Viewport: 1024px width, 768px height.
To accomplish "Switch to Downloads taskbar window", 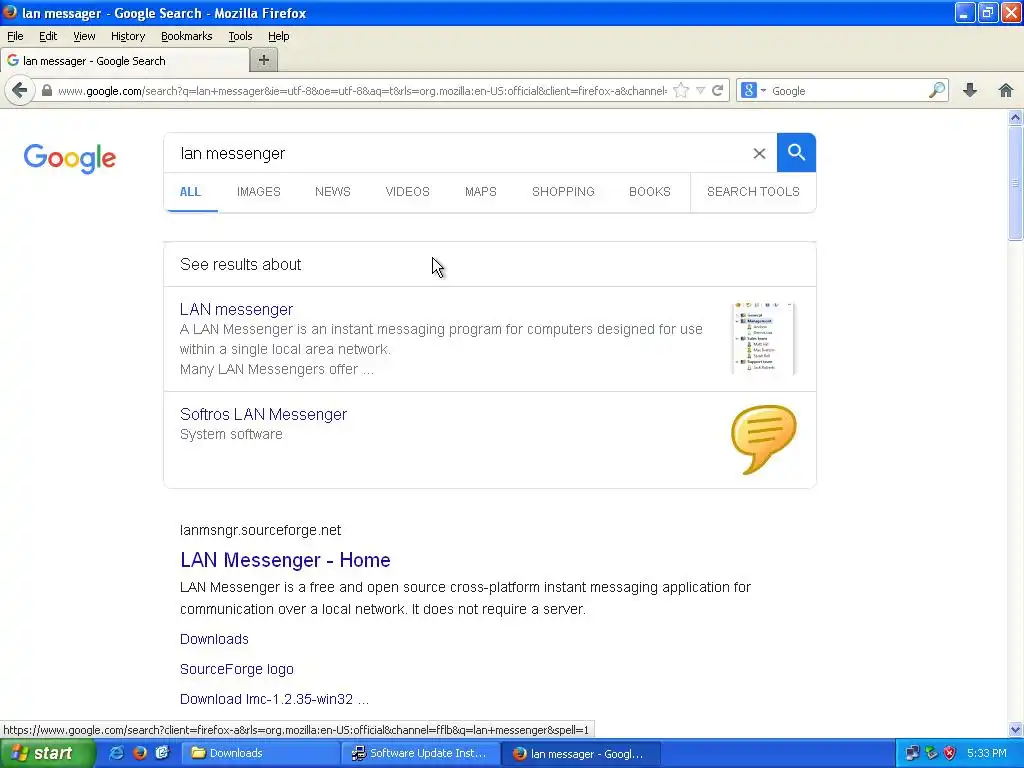I will pyautogui.click(x=259, y=753).
